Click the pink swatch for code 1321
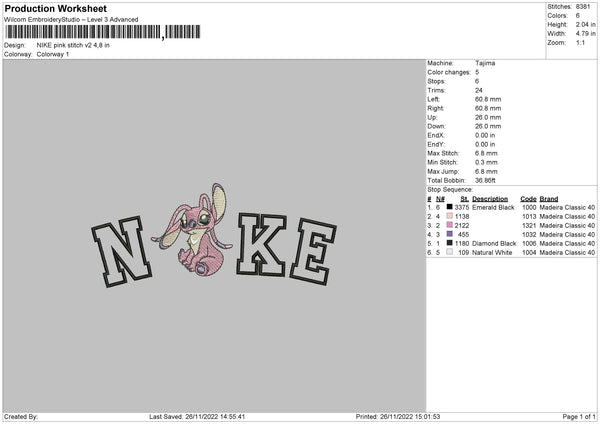Image resolution: width=600 pixels, height=424 pixels. pyautogui.click(x=450, y=225)
